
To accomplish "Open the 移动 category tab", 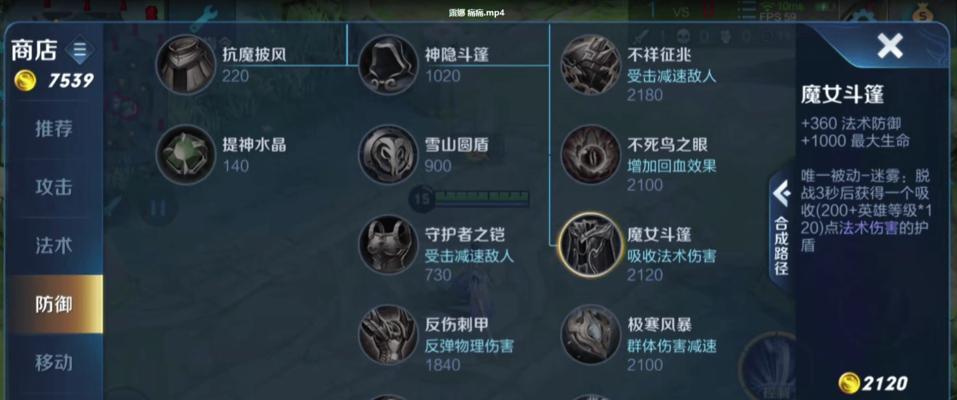I will [x=54, y=363].
